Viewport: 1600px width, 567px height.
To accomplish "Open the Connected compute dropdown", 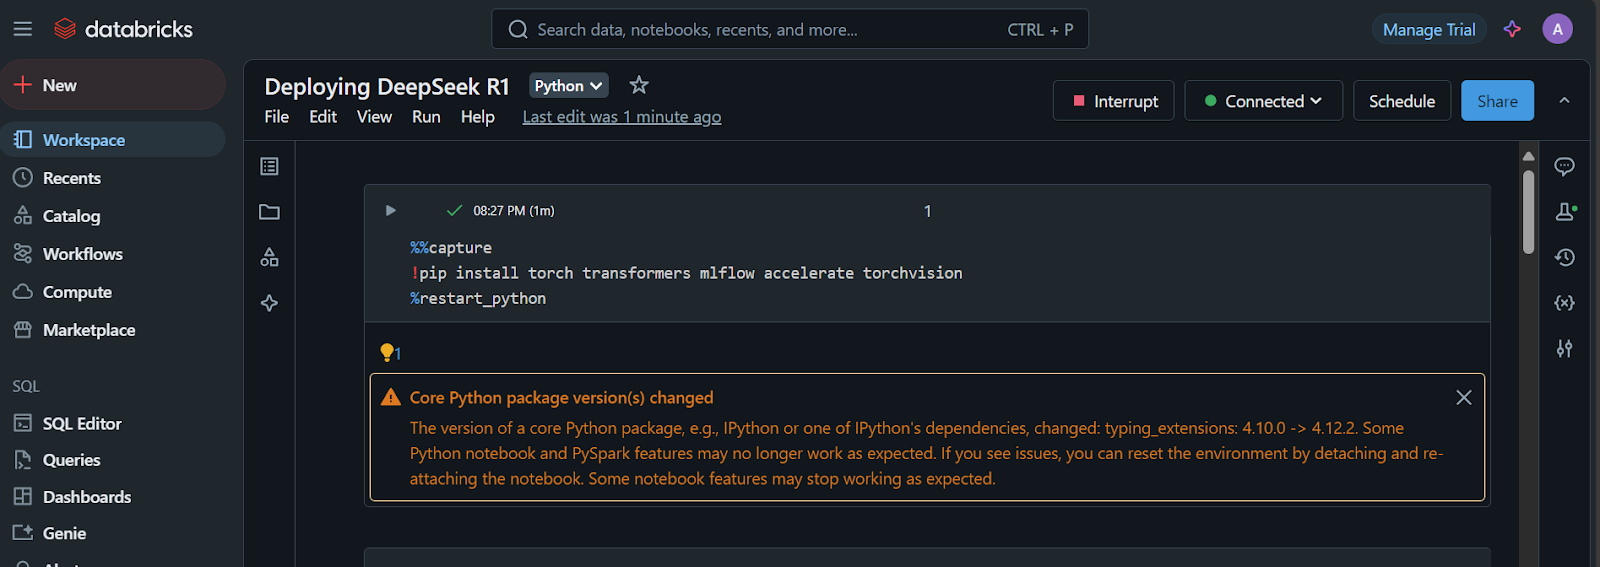I will click(1263, 101).
